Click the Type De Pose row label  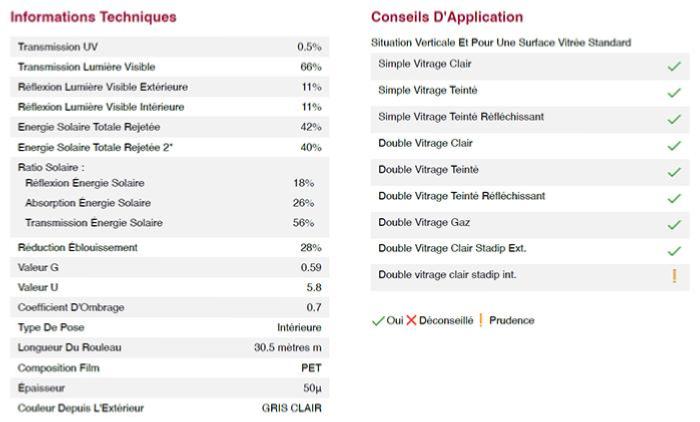pyautogui.click(x=51, y=328)
